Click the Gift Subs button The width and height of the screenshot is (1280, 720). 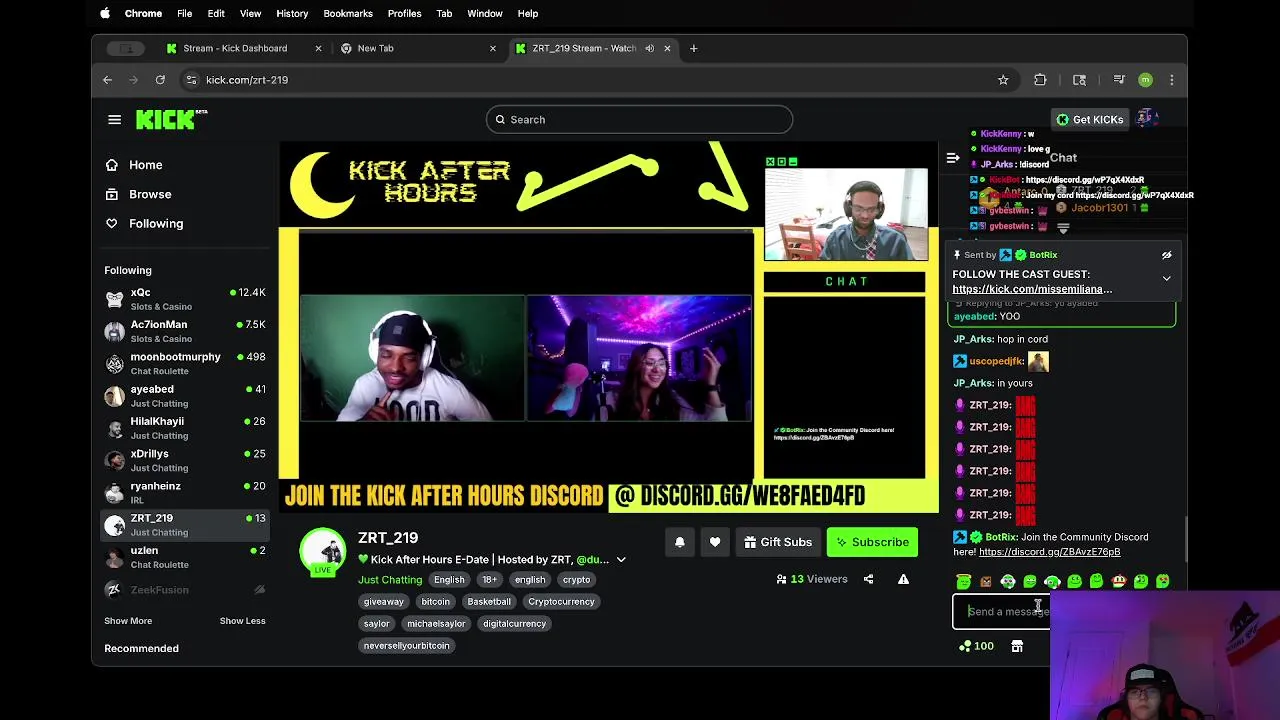pos(778,542)
